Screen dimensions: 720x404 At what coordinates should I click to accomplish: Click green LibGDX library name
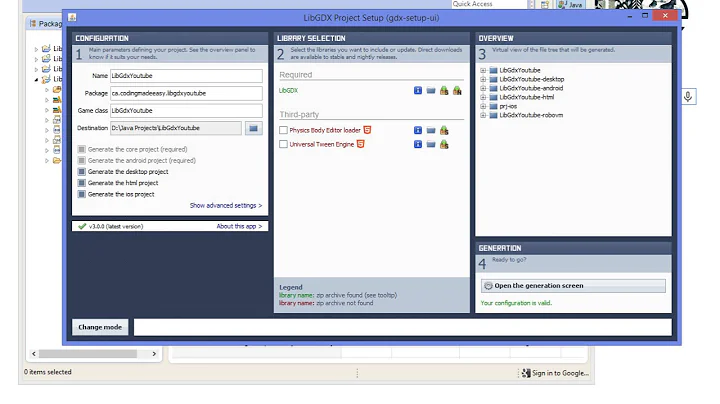(288, 90)
